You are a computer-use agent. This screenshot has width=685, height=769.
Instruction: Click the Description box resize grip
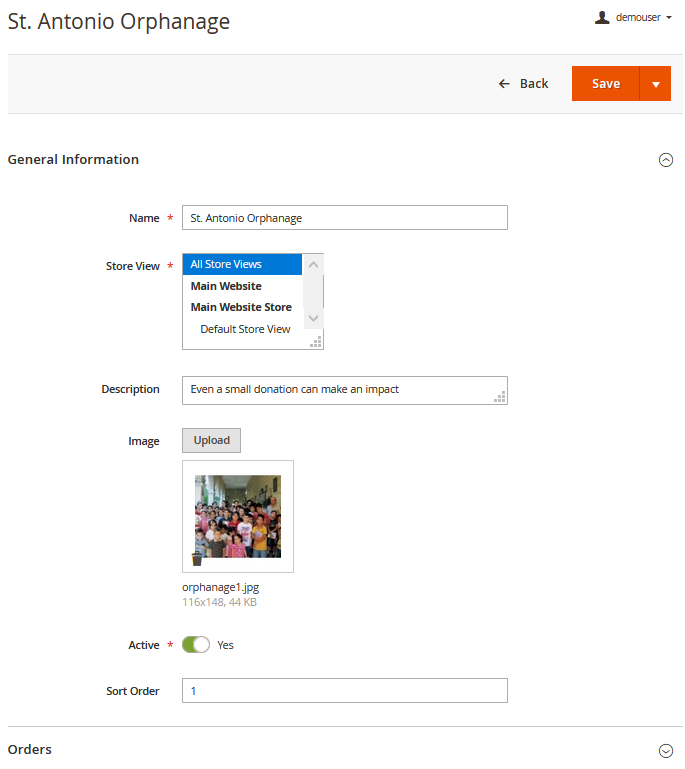tap(500, 397)
